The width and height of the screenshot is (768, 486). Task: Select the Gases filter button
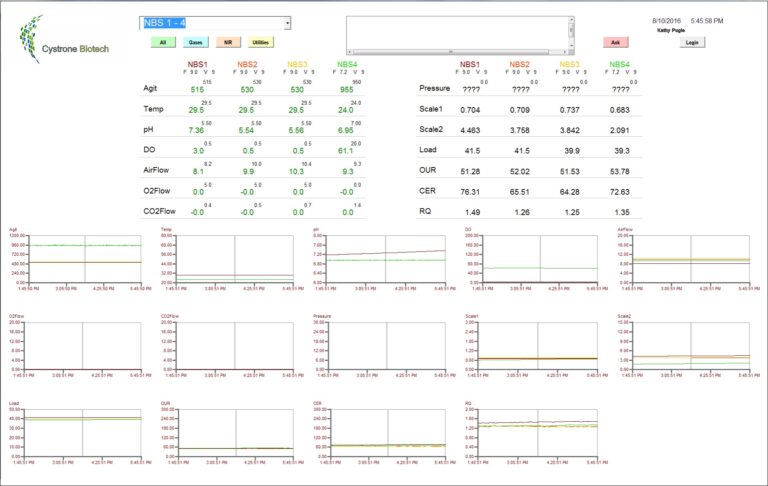(195, 43)
